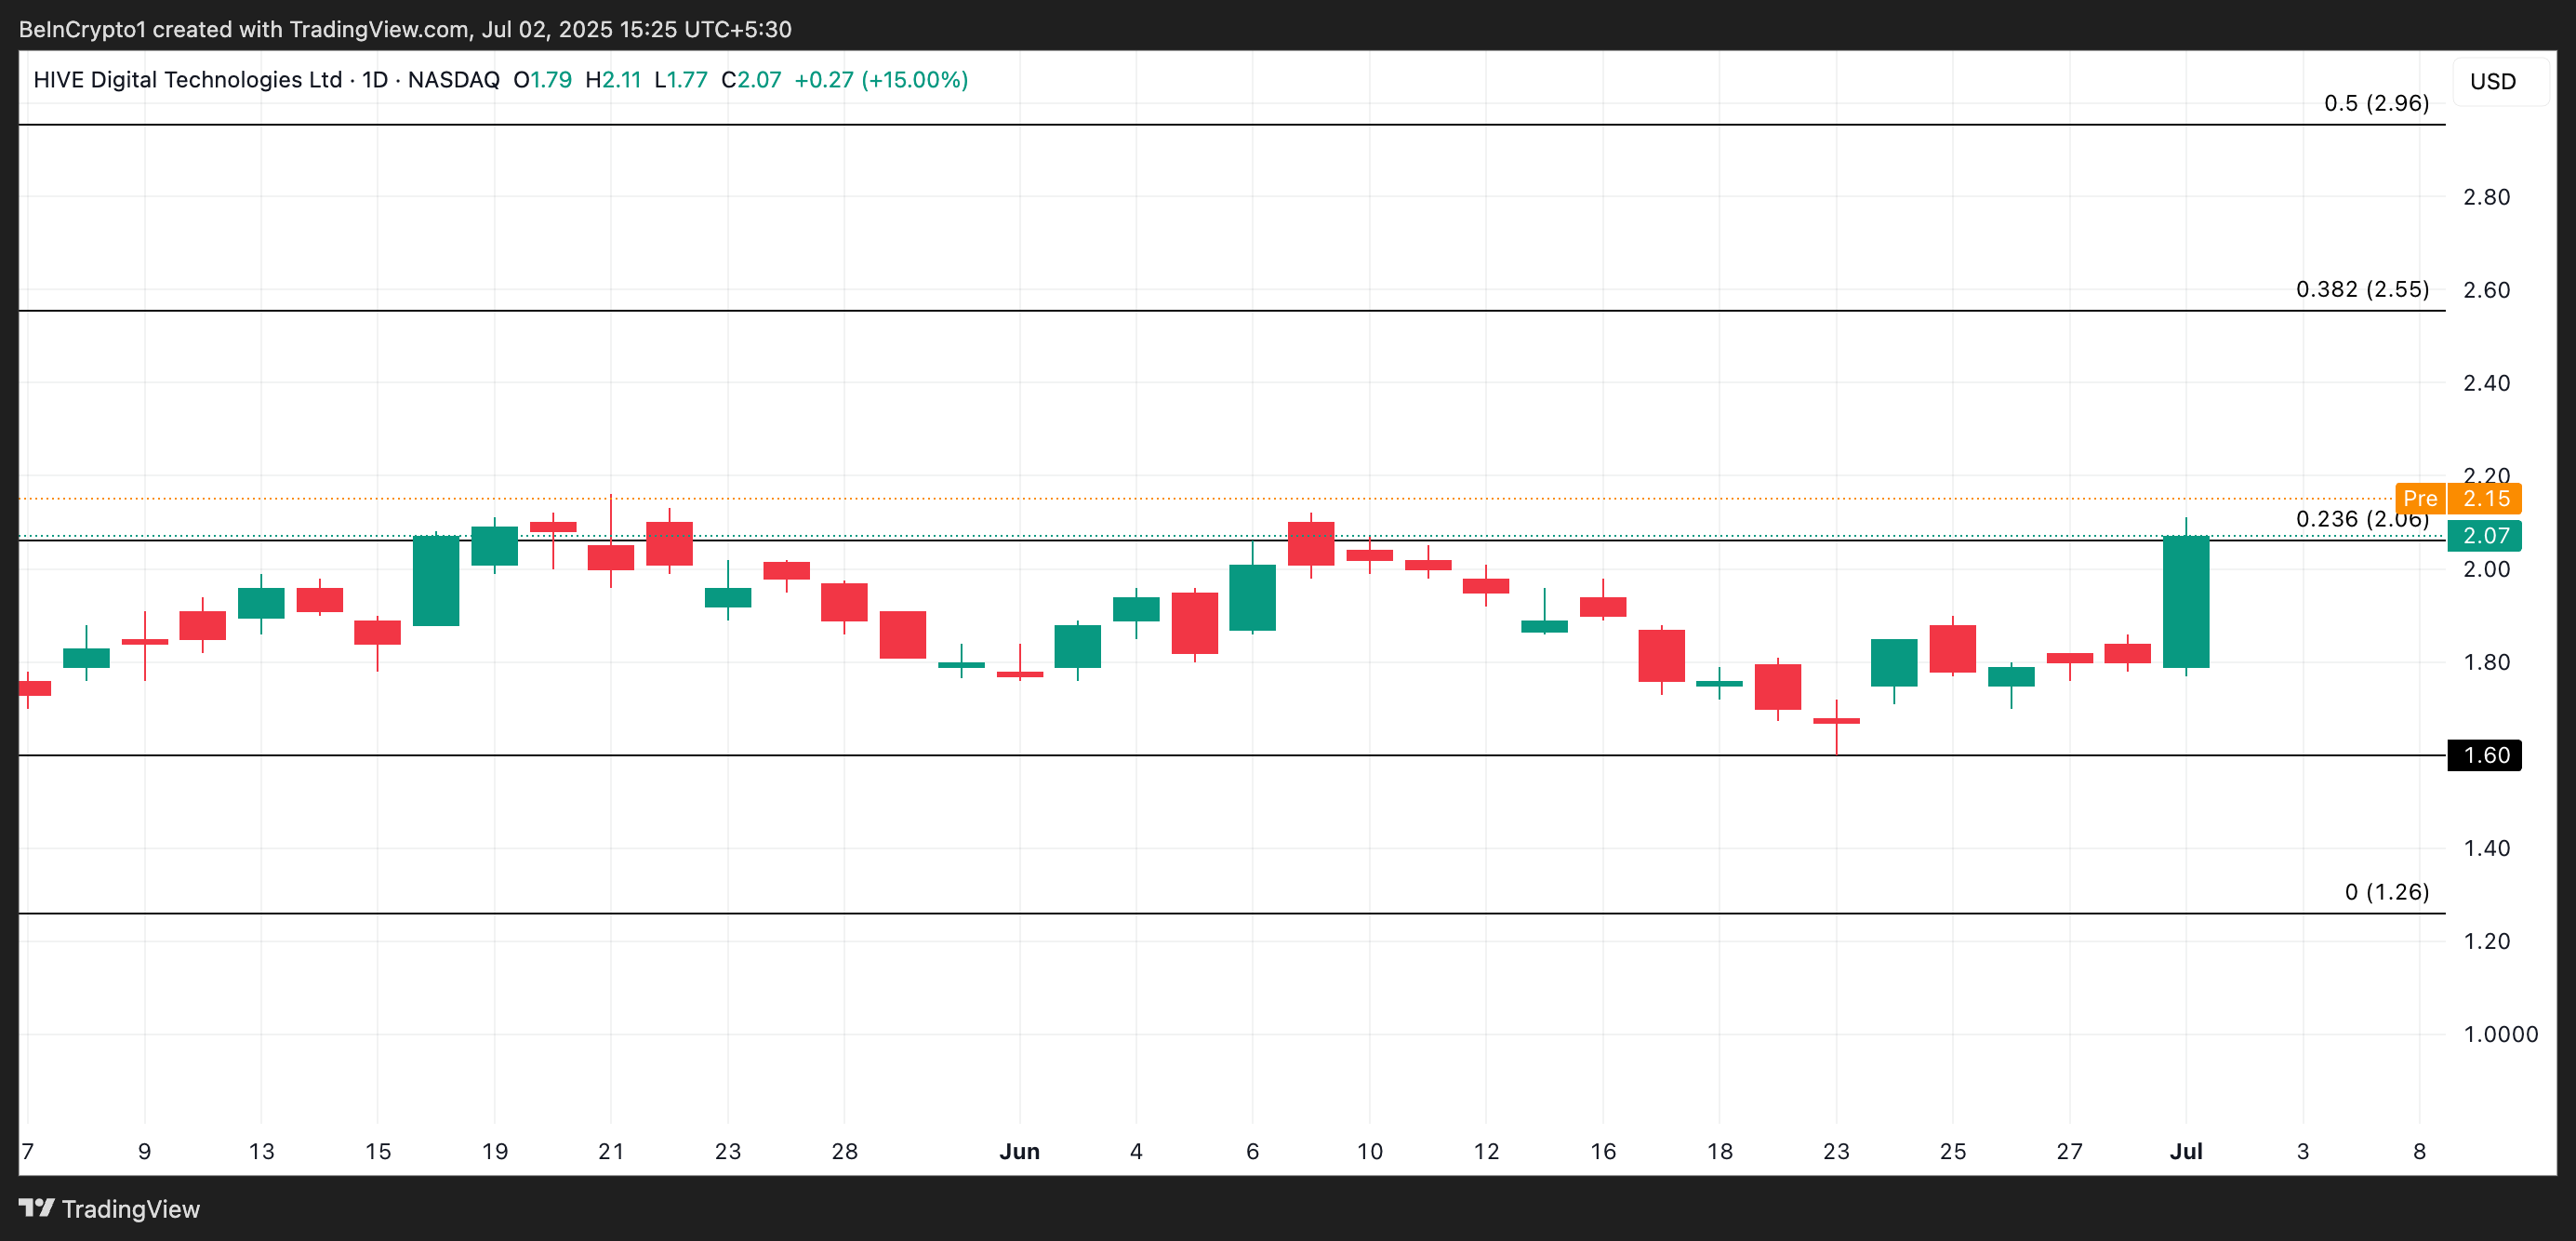Select the 0 (1.26) Fibonacci level label
This screenshot has height=1241, width=2576.
[x=2386, y=891]
